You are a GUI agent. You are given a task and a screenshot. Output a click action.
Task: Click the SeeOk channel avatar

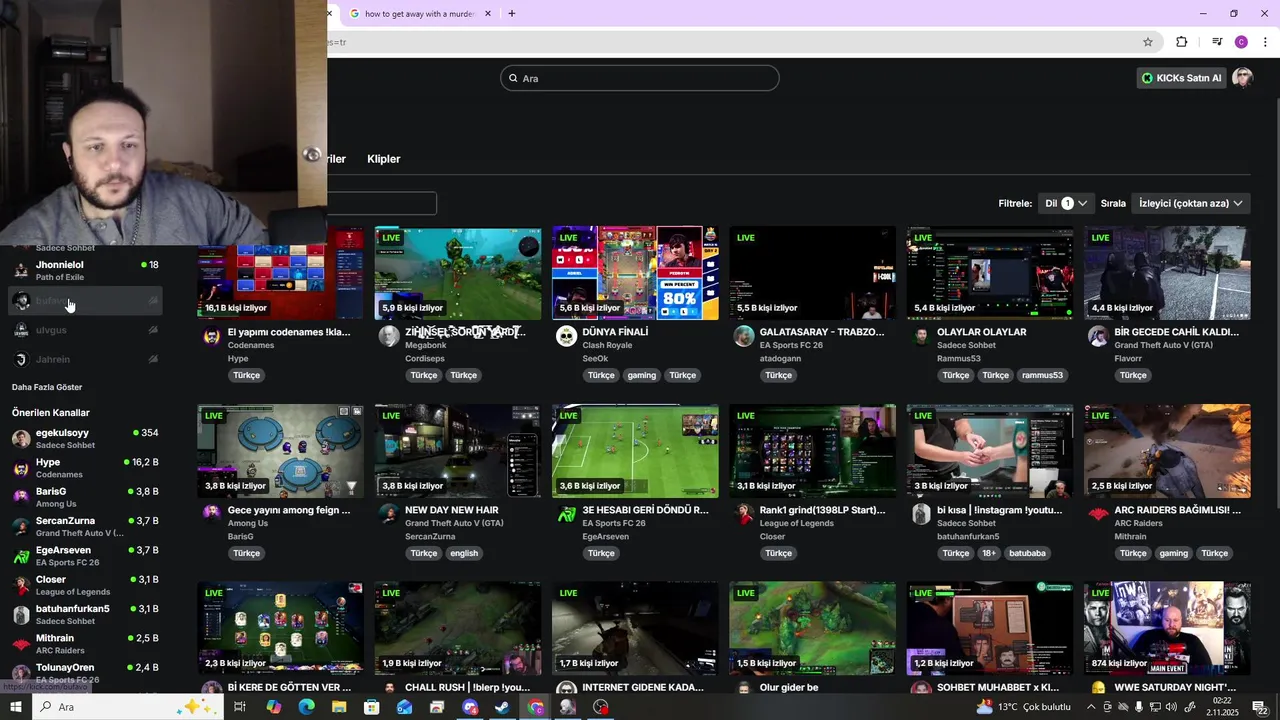[x=567, y=336]
